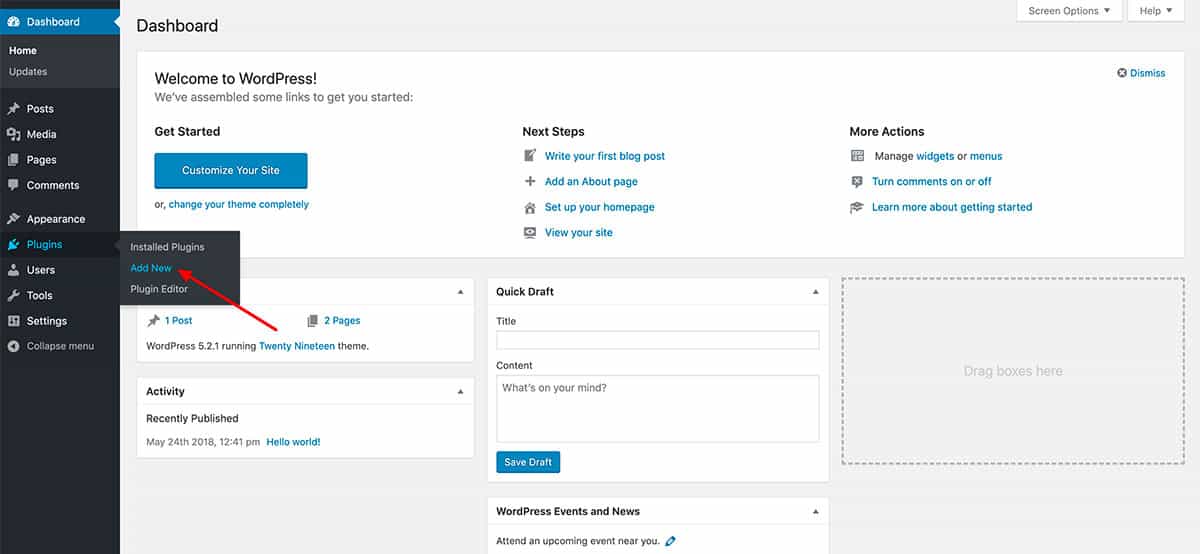1200x554 pixels.
Task: Collapse the WordPress Events and News panel
Action: click(815, 512)
